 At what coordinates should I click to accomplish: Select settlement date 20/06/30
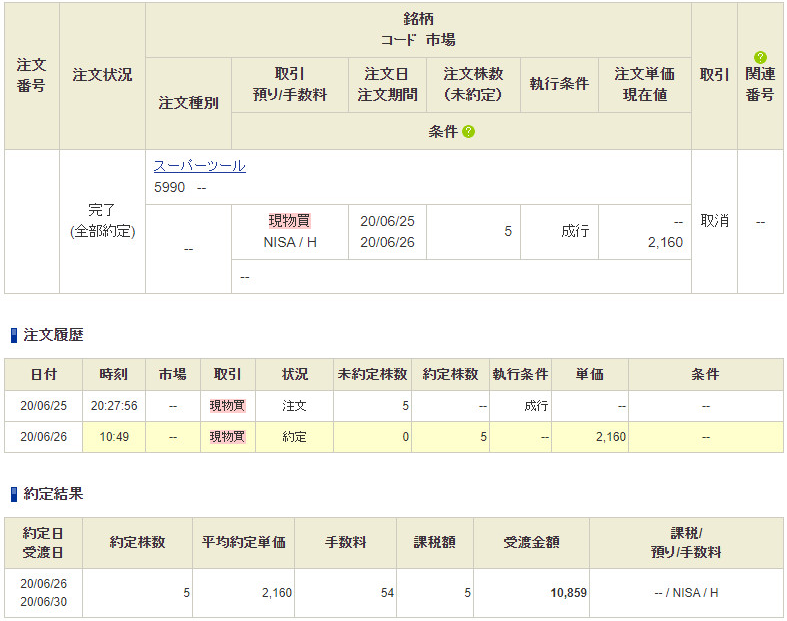43,601
